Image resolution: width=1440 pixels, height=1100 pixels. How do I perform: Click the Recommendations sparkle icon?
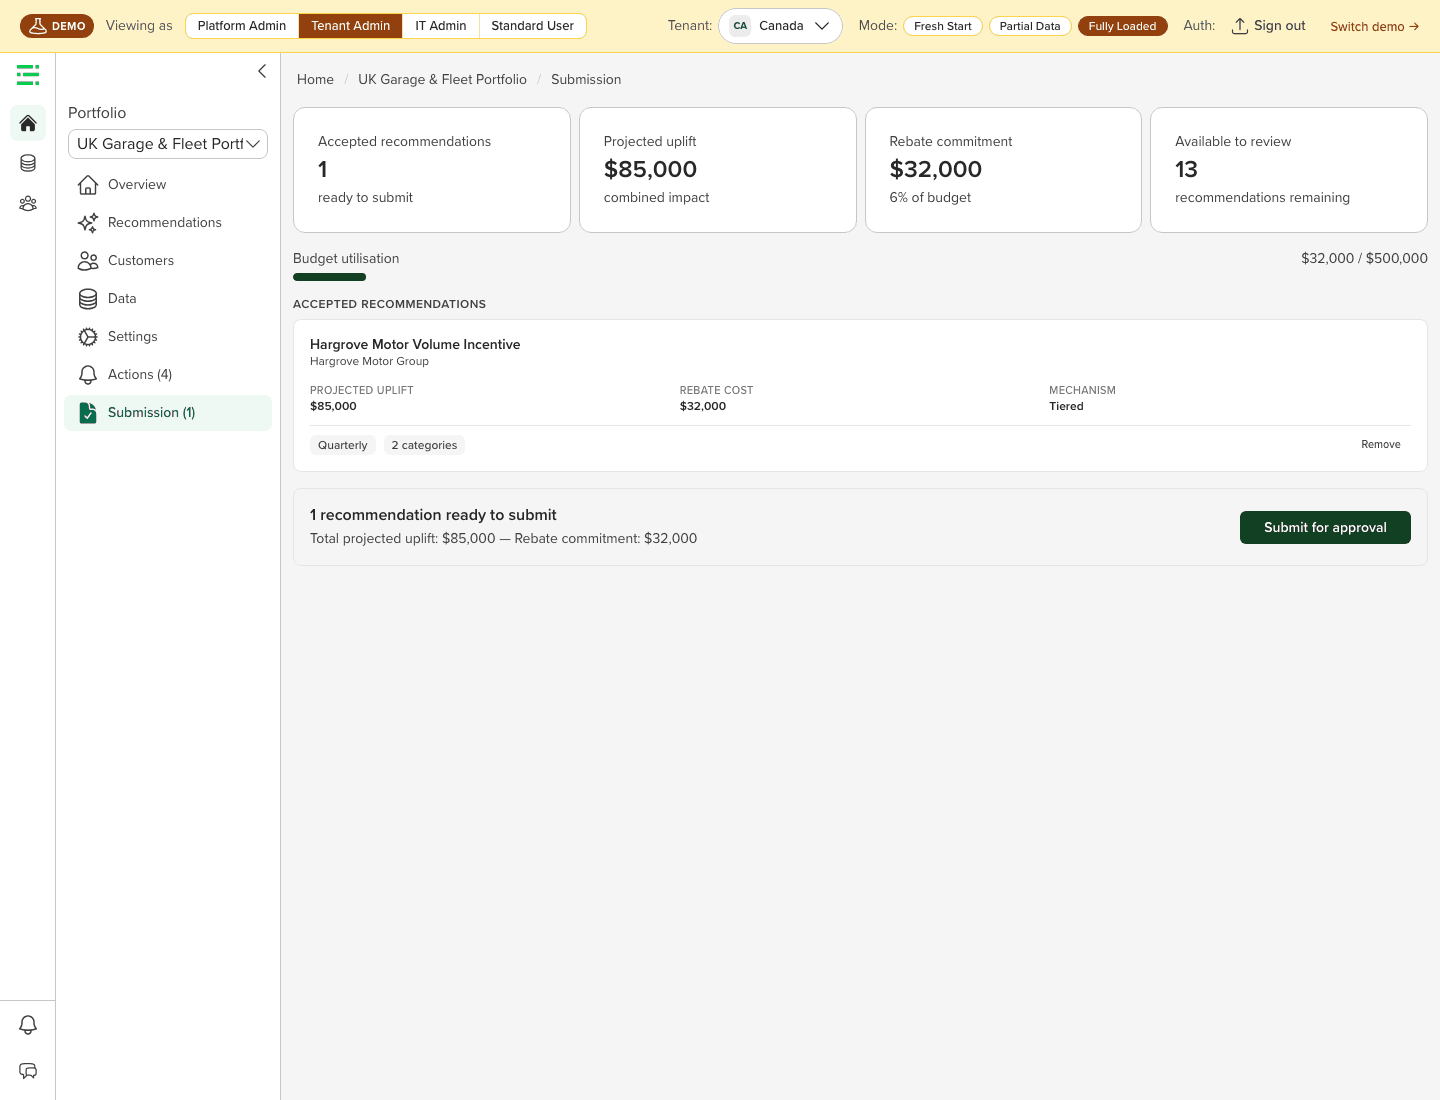point(88,223)
